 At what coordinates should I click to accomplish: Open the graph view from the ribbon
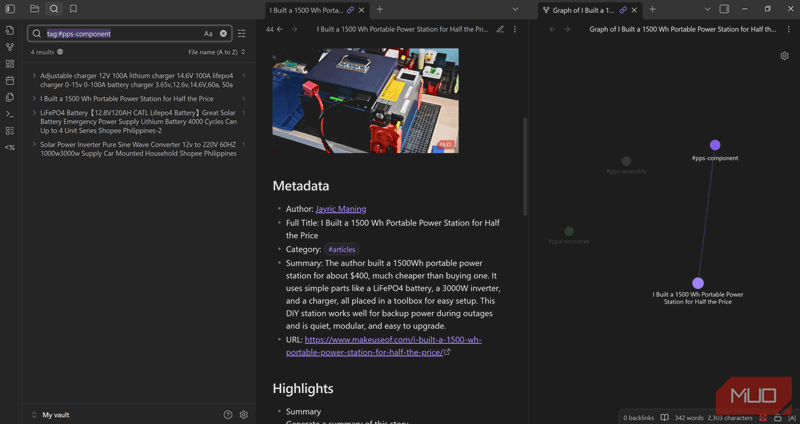tap(10, 47)
